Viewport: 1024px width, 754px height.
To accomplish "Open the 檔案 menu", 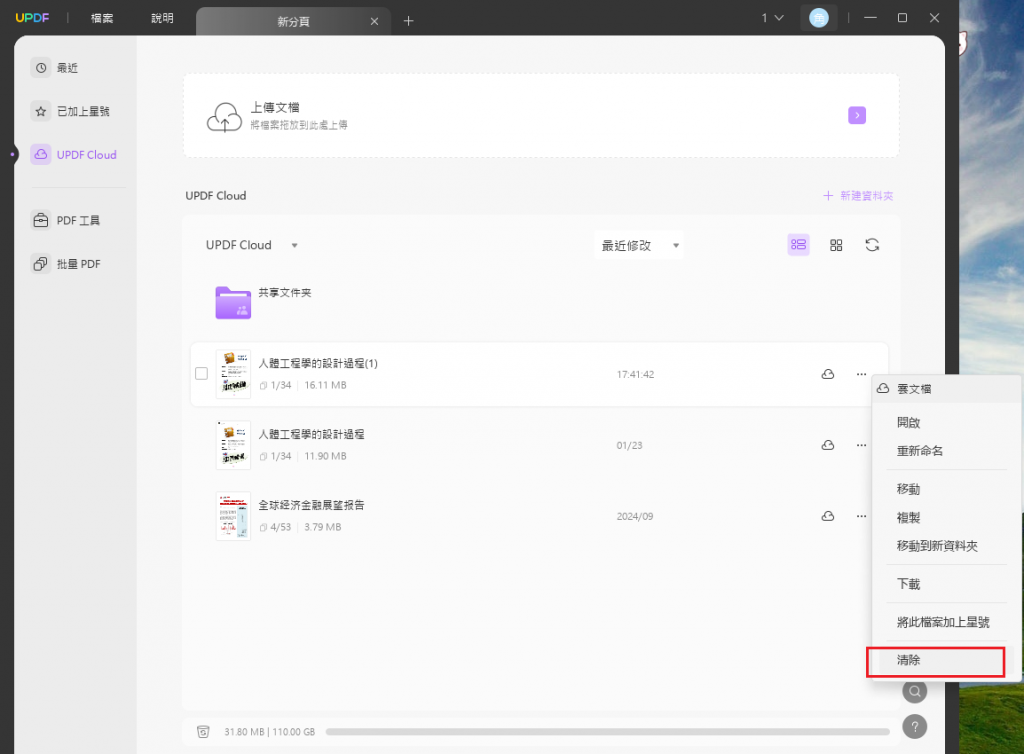I will coord(102,18).
